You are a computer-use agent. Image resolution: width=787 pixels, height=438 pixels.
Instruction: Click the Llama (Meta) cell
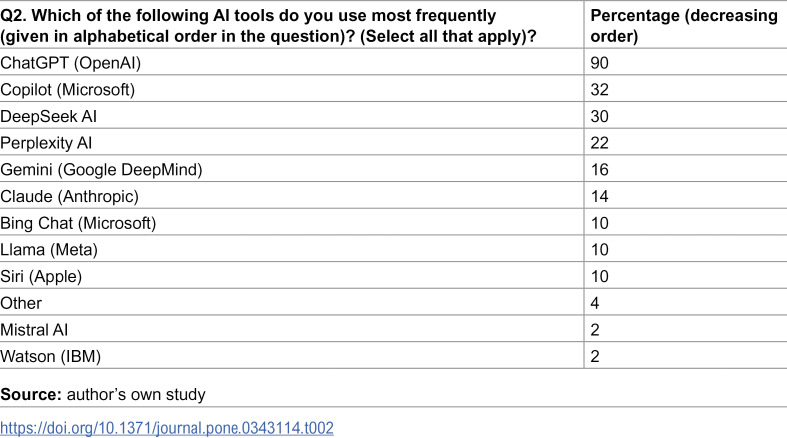coord(49,249)
